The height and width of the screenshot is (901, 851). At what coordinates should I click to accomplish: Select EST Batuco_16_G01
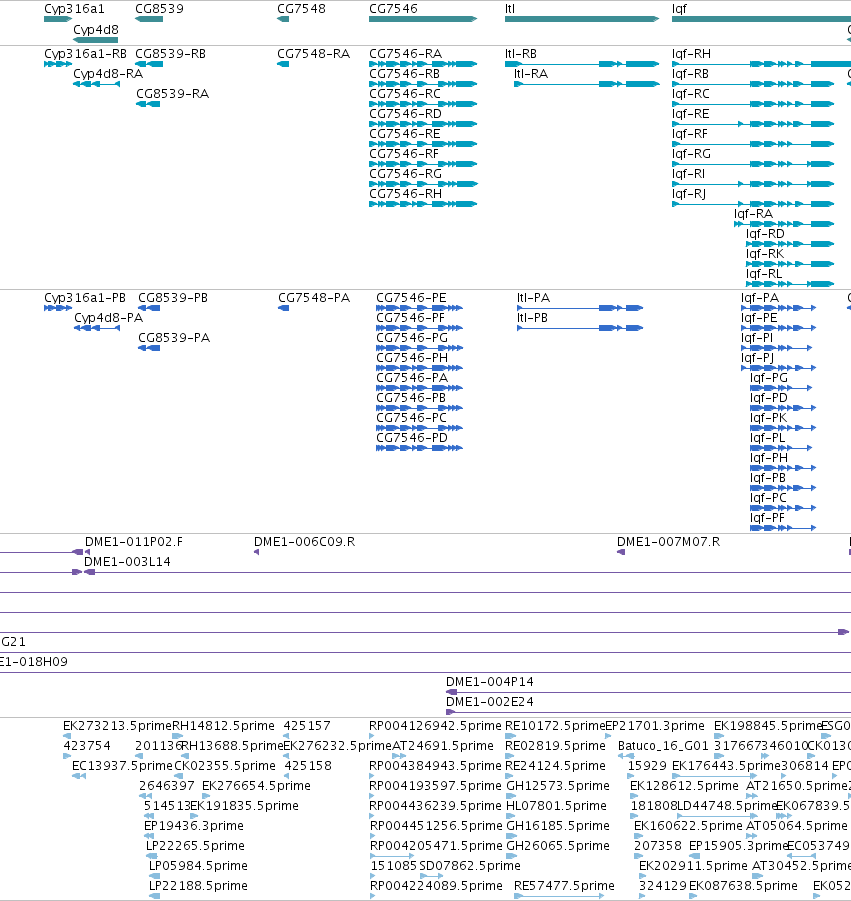tap(626, 756)
